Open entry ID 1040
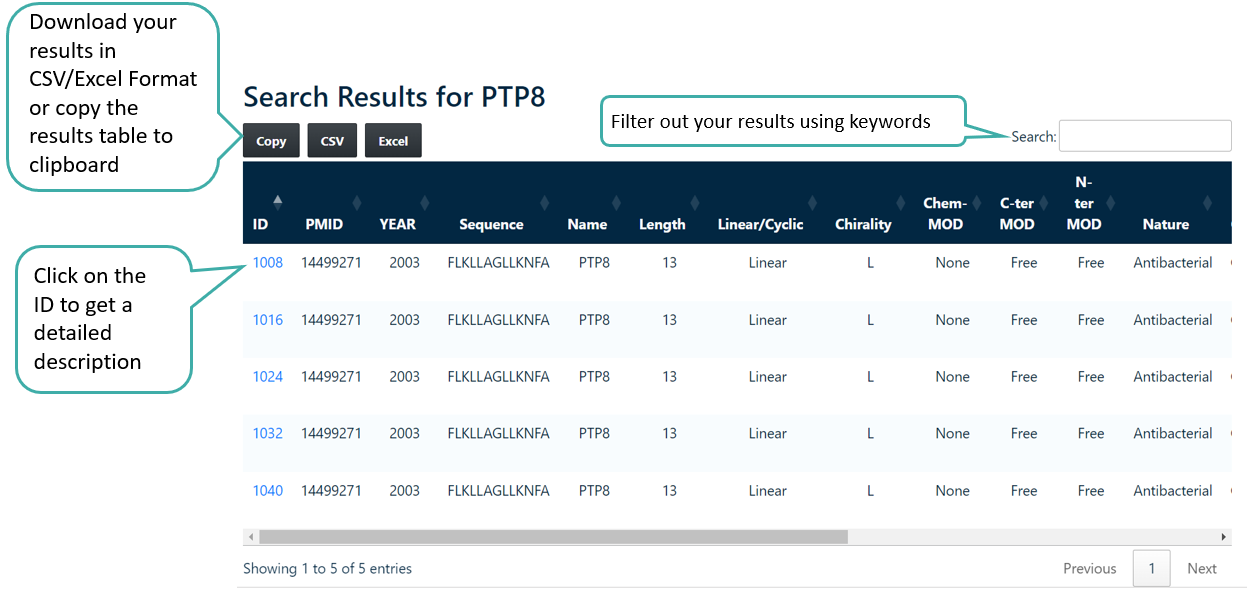The height and width of the screenshot is (598, 1258). (x=267, y=491)
